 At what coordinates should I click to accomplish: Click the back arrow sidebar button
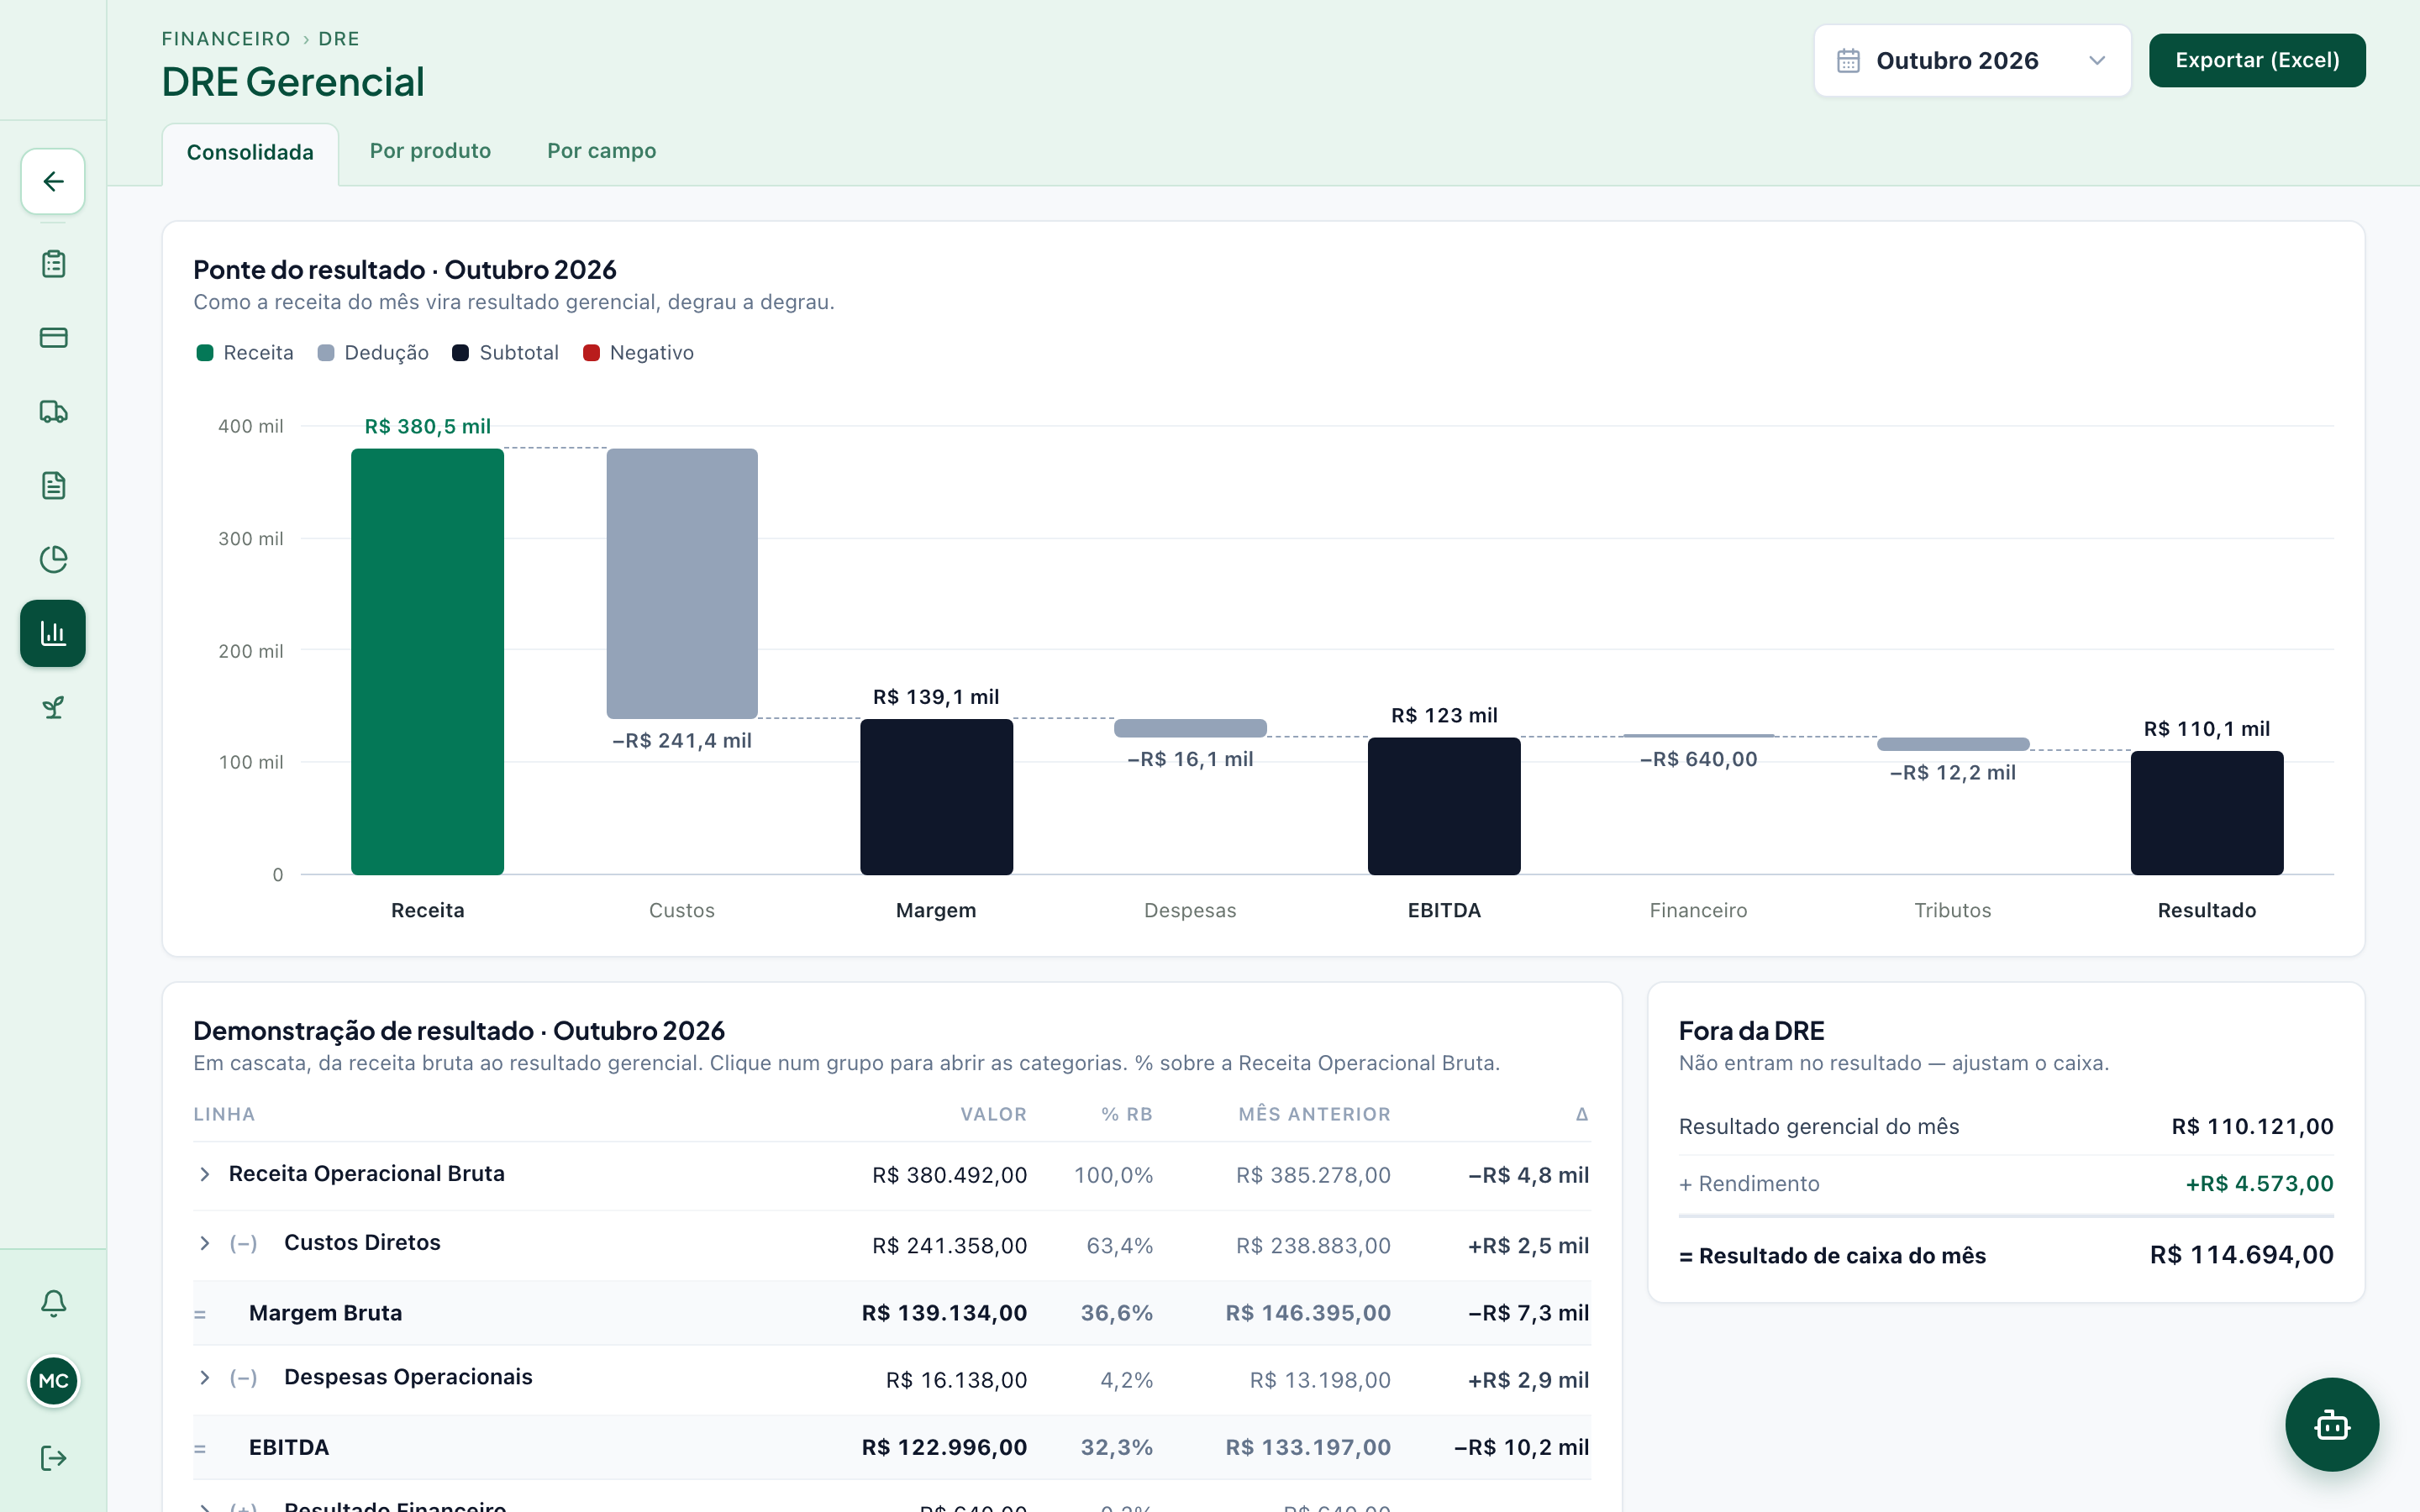click(x=53, y=181)
